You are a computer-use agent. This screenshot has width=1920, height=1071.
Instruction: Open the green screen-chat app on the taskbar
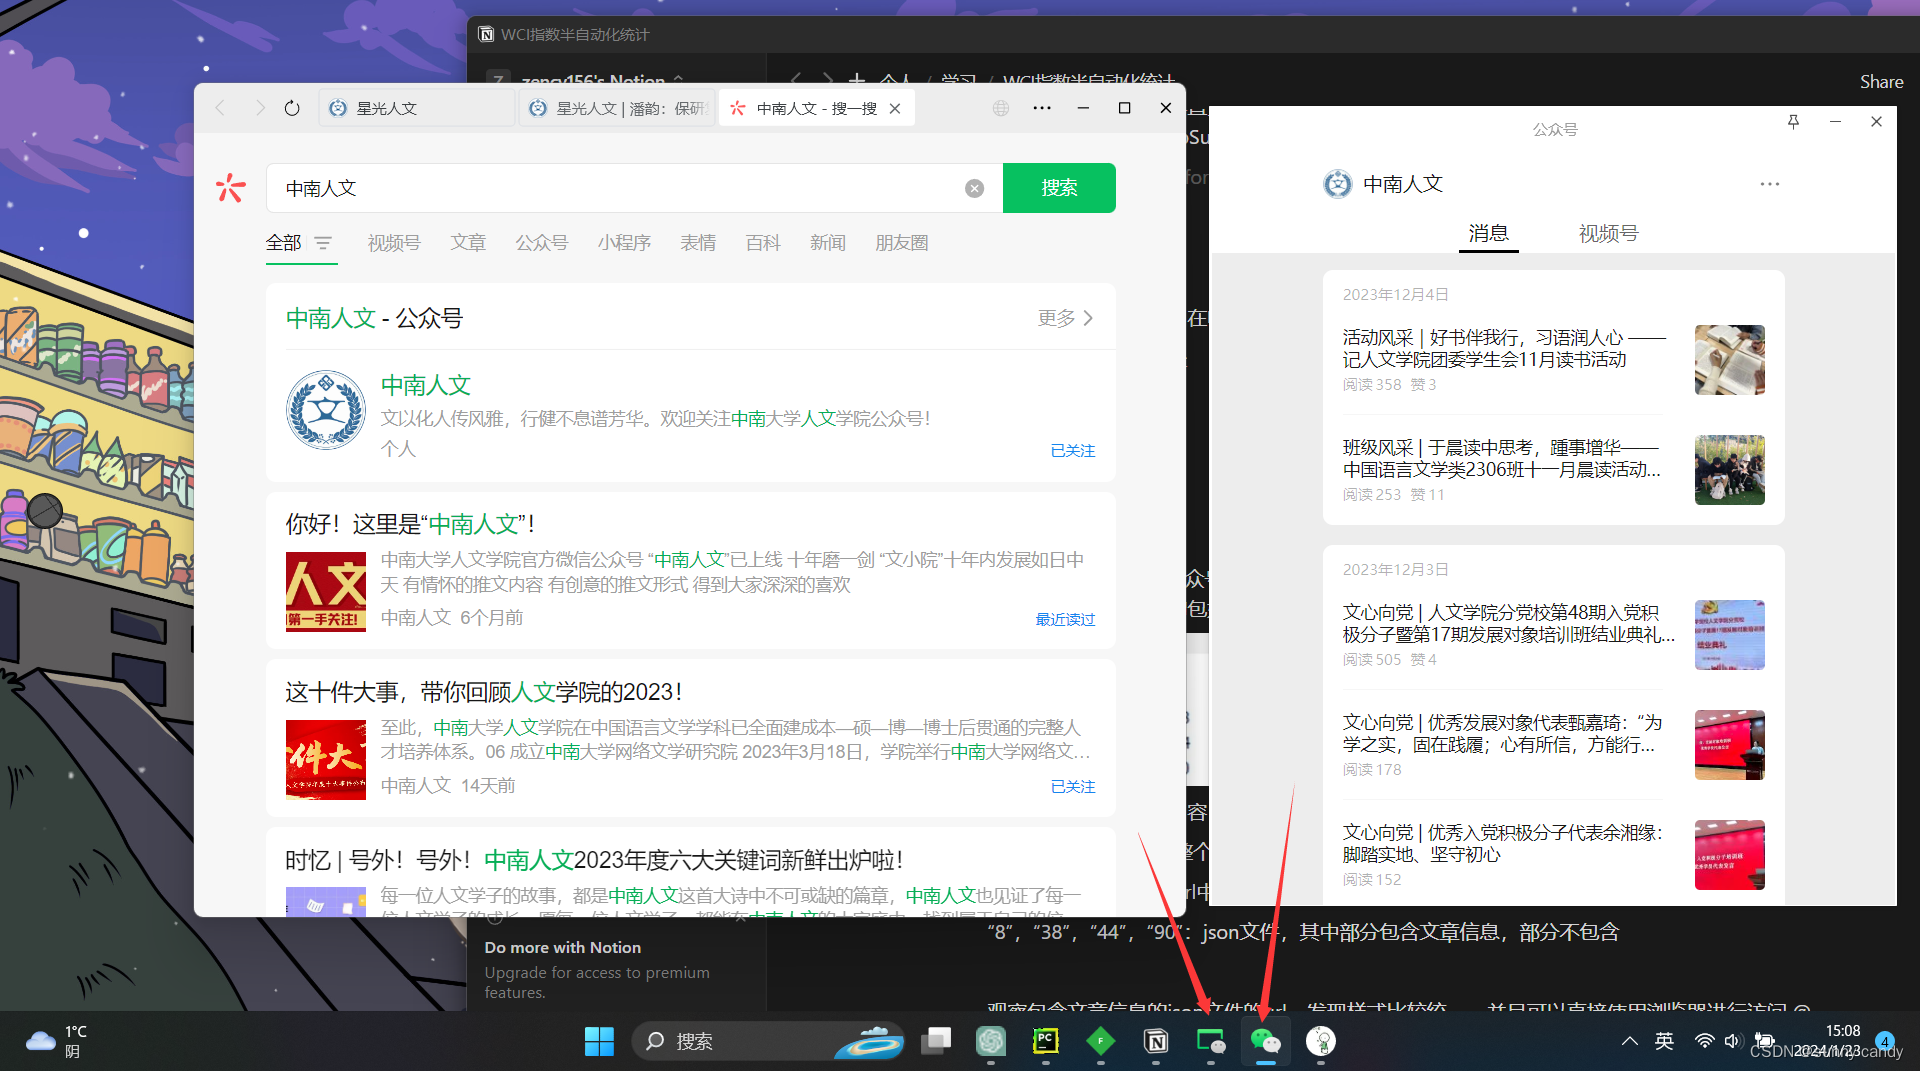(x=1211, y=1041)
